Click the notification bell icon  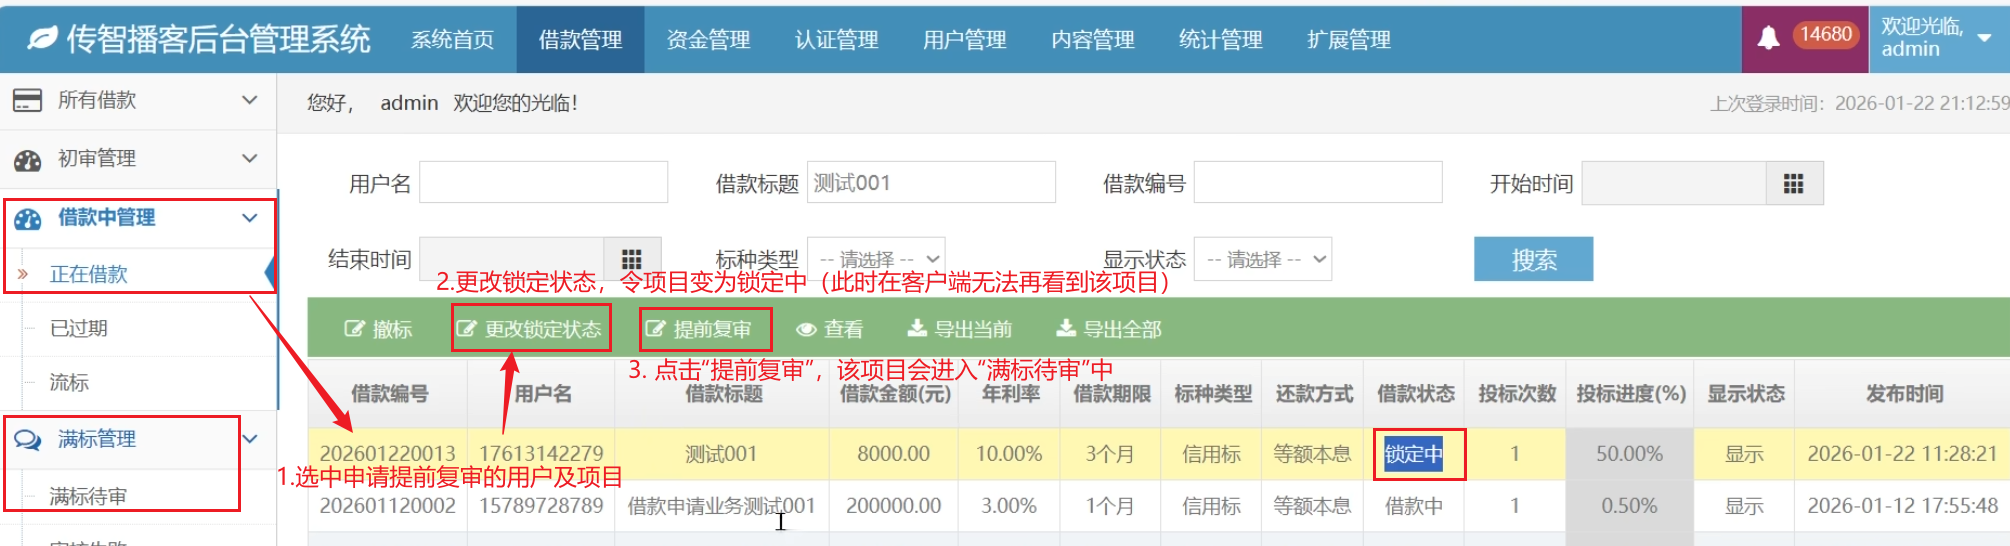1768,38
